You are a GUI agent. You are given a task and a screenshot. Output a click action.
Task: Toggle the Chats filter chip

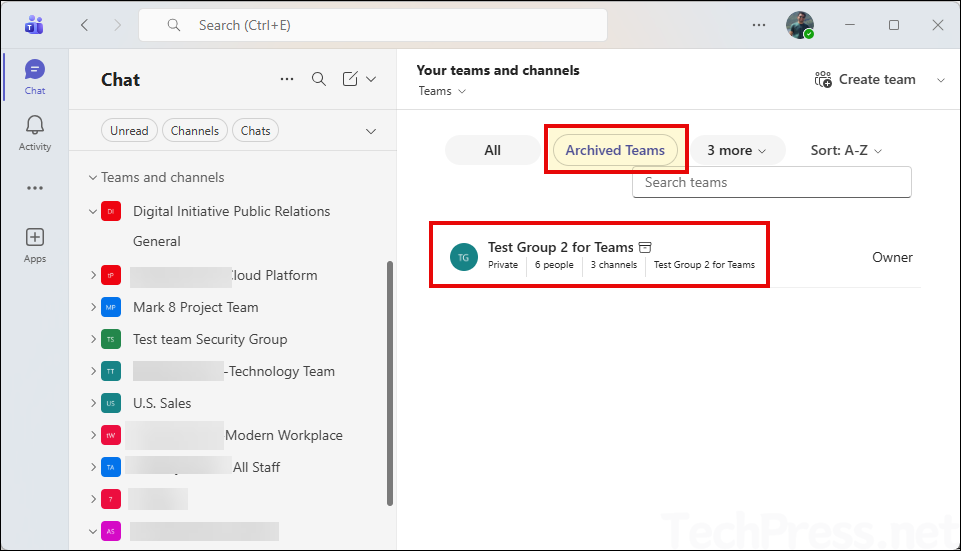[x=256, y=131]
